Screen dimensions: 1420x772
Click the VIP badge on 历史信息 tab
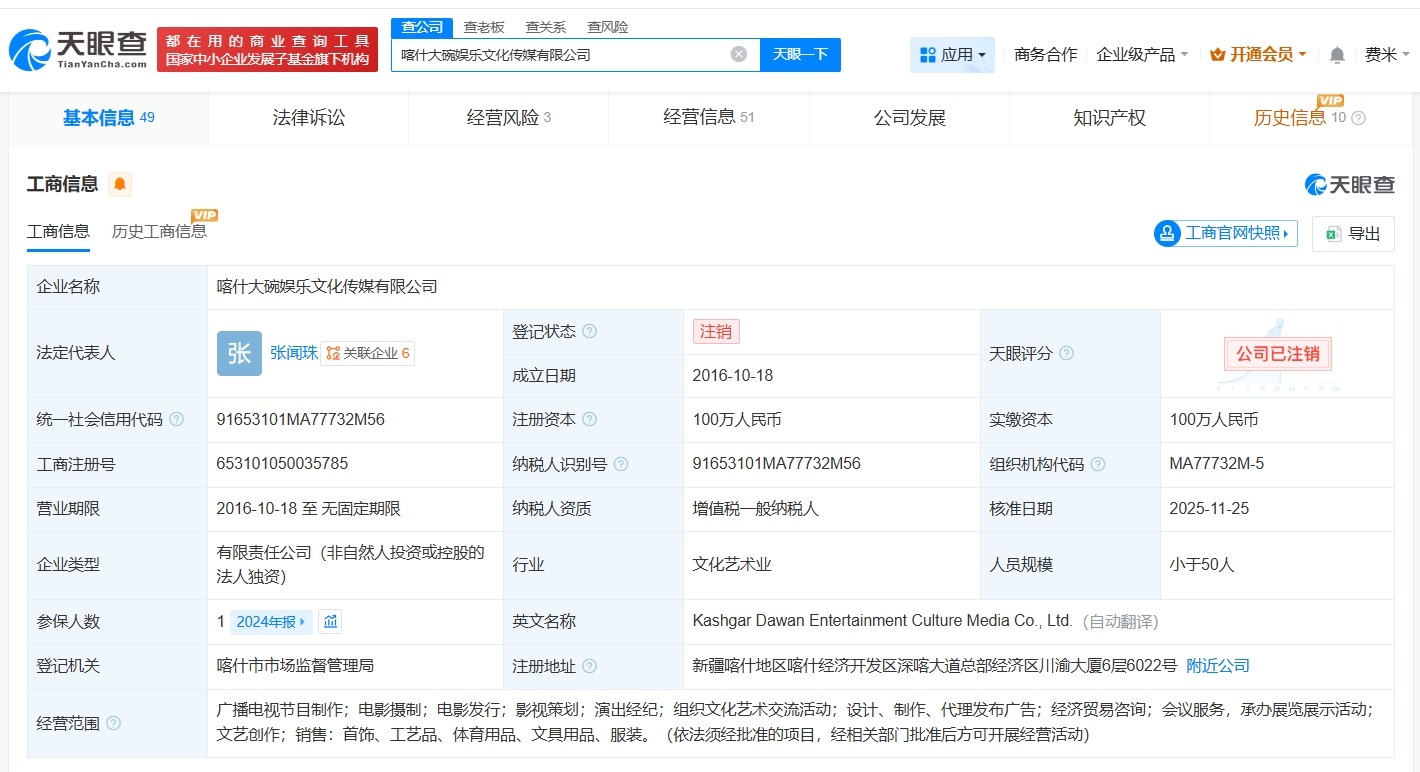coord(1331,101)
